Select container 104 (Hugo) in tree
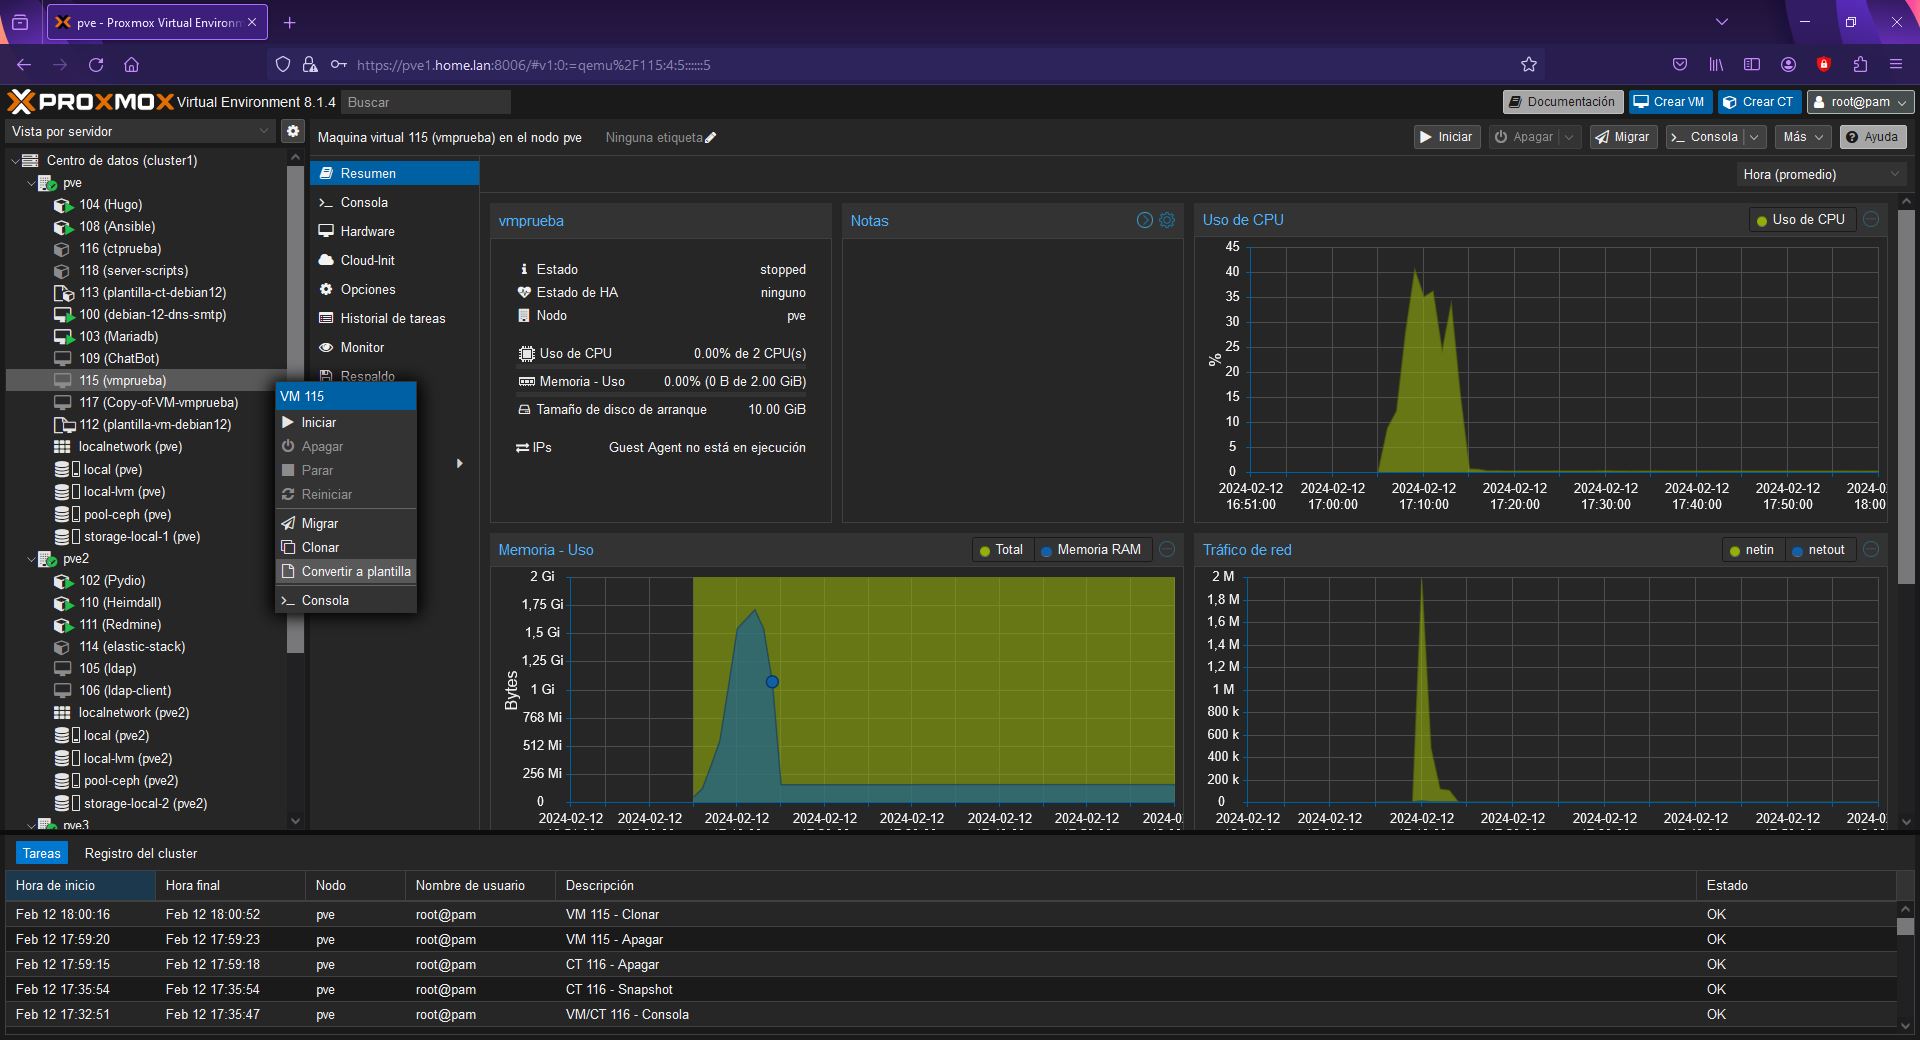 pos(110,204)
